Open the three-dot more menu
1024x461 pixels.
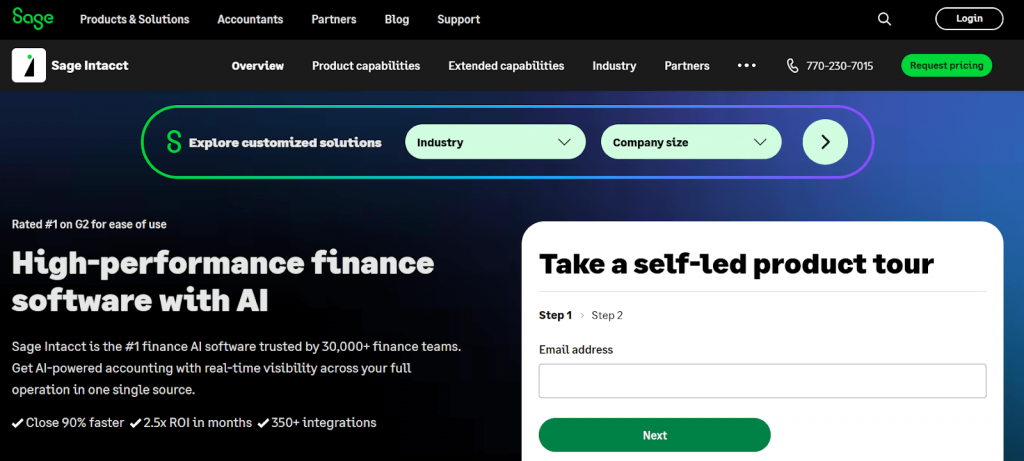point(747,66)
